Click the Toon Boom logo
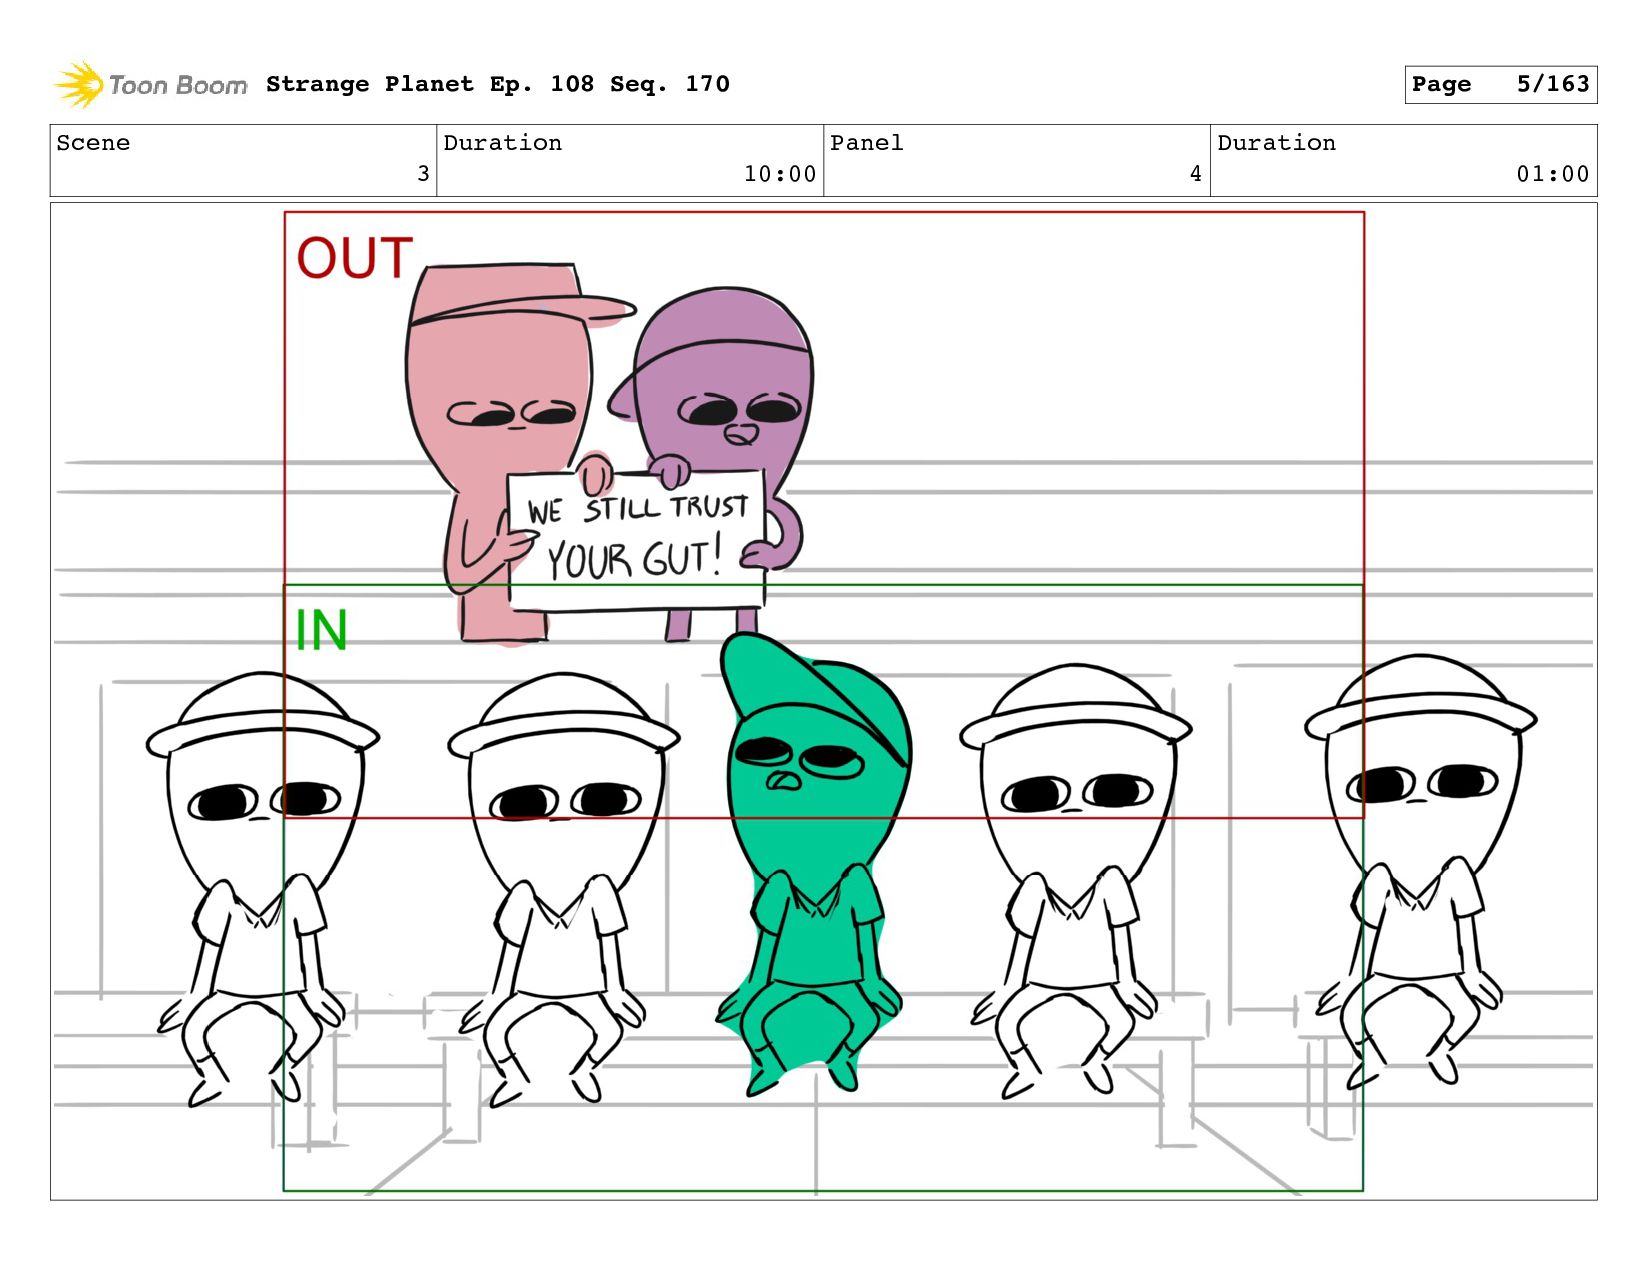The image size is (1650, 1275). pos(150,85)
